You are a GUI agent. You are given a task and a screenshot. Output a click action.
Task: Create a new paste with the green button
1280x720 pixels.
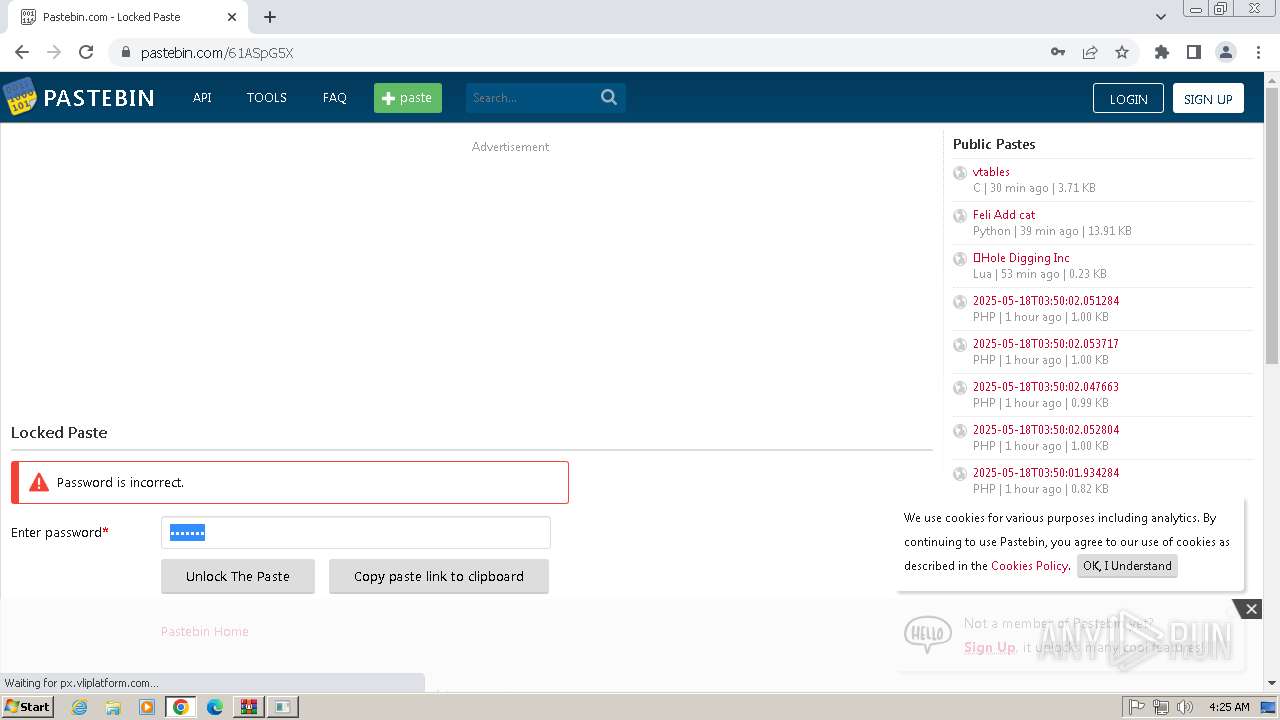click(408, 98)
